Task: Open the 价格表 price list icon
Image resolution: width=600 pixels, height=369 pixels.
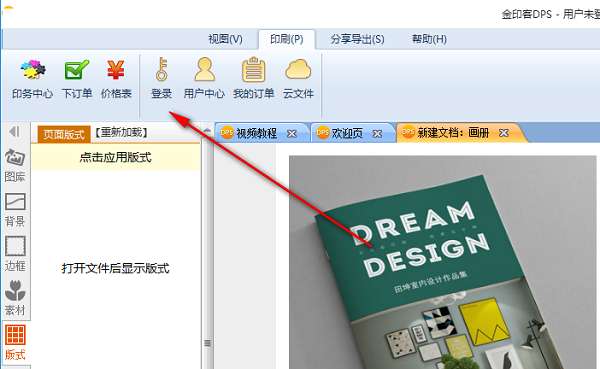Action: pos(116,79)
